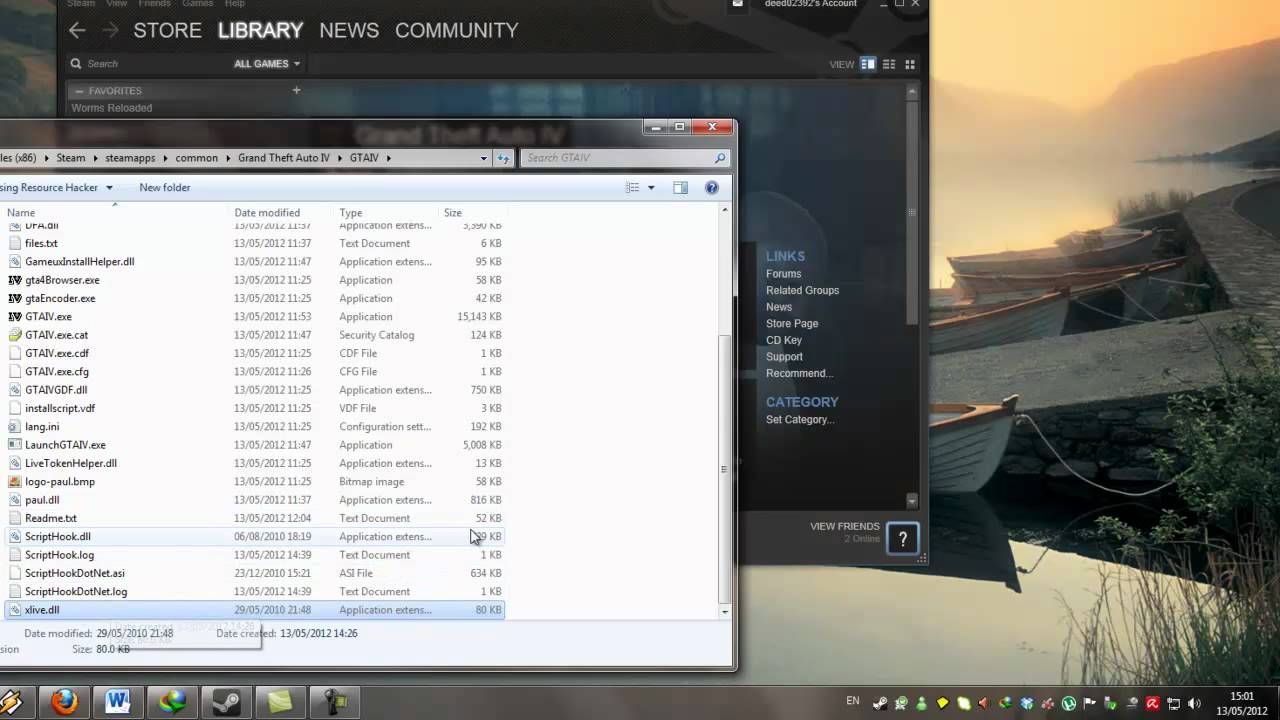
Task: Click the volume speaker tray icon
Action: (x=1194, y=703)
